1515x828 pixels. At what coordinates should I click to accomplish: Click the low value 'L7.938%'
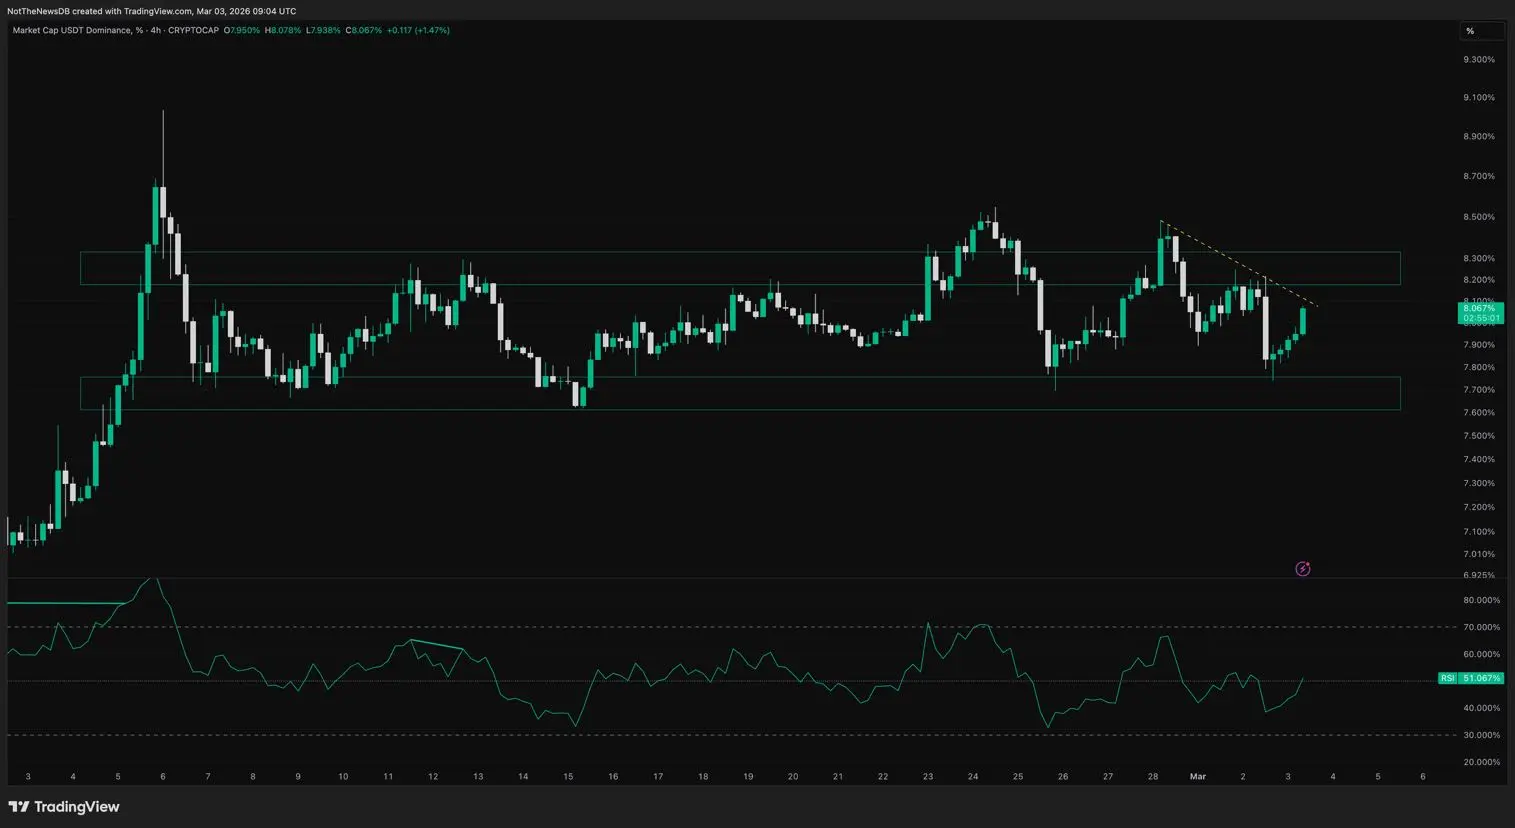323,30
